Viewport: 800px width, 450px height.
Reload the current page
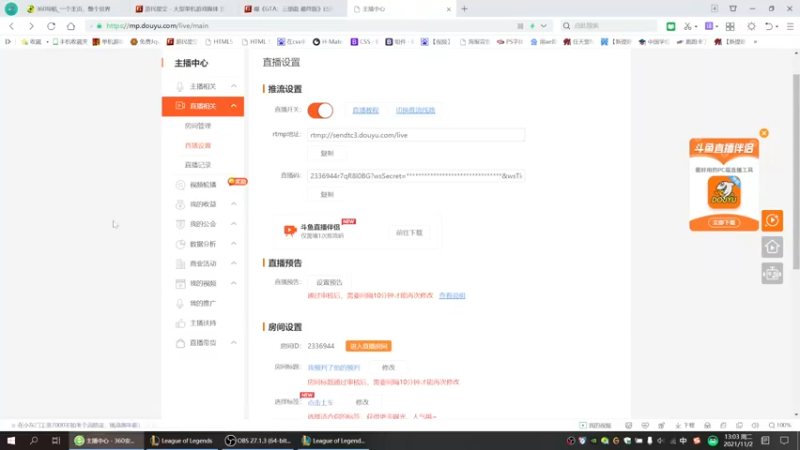(51, 26)
